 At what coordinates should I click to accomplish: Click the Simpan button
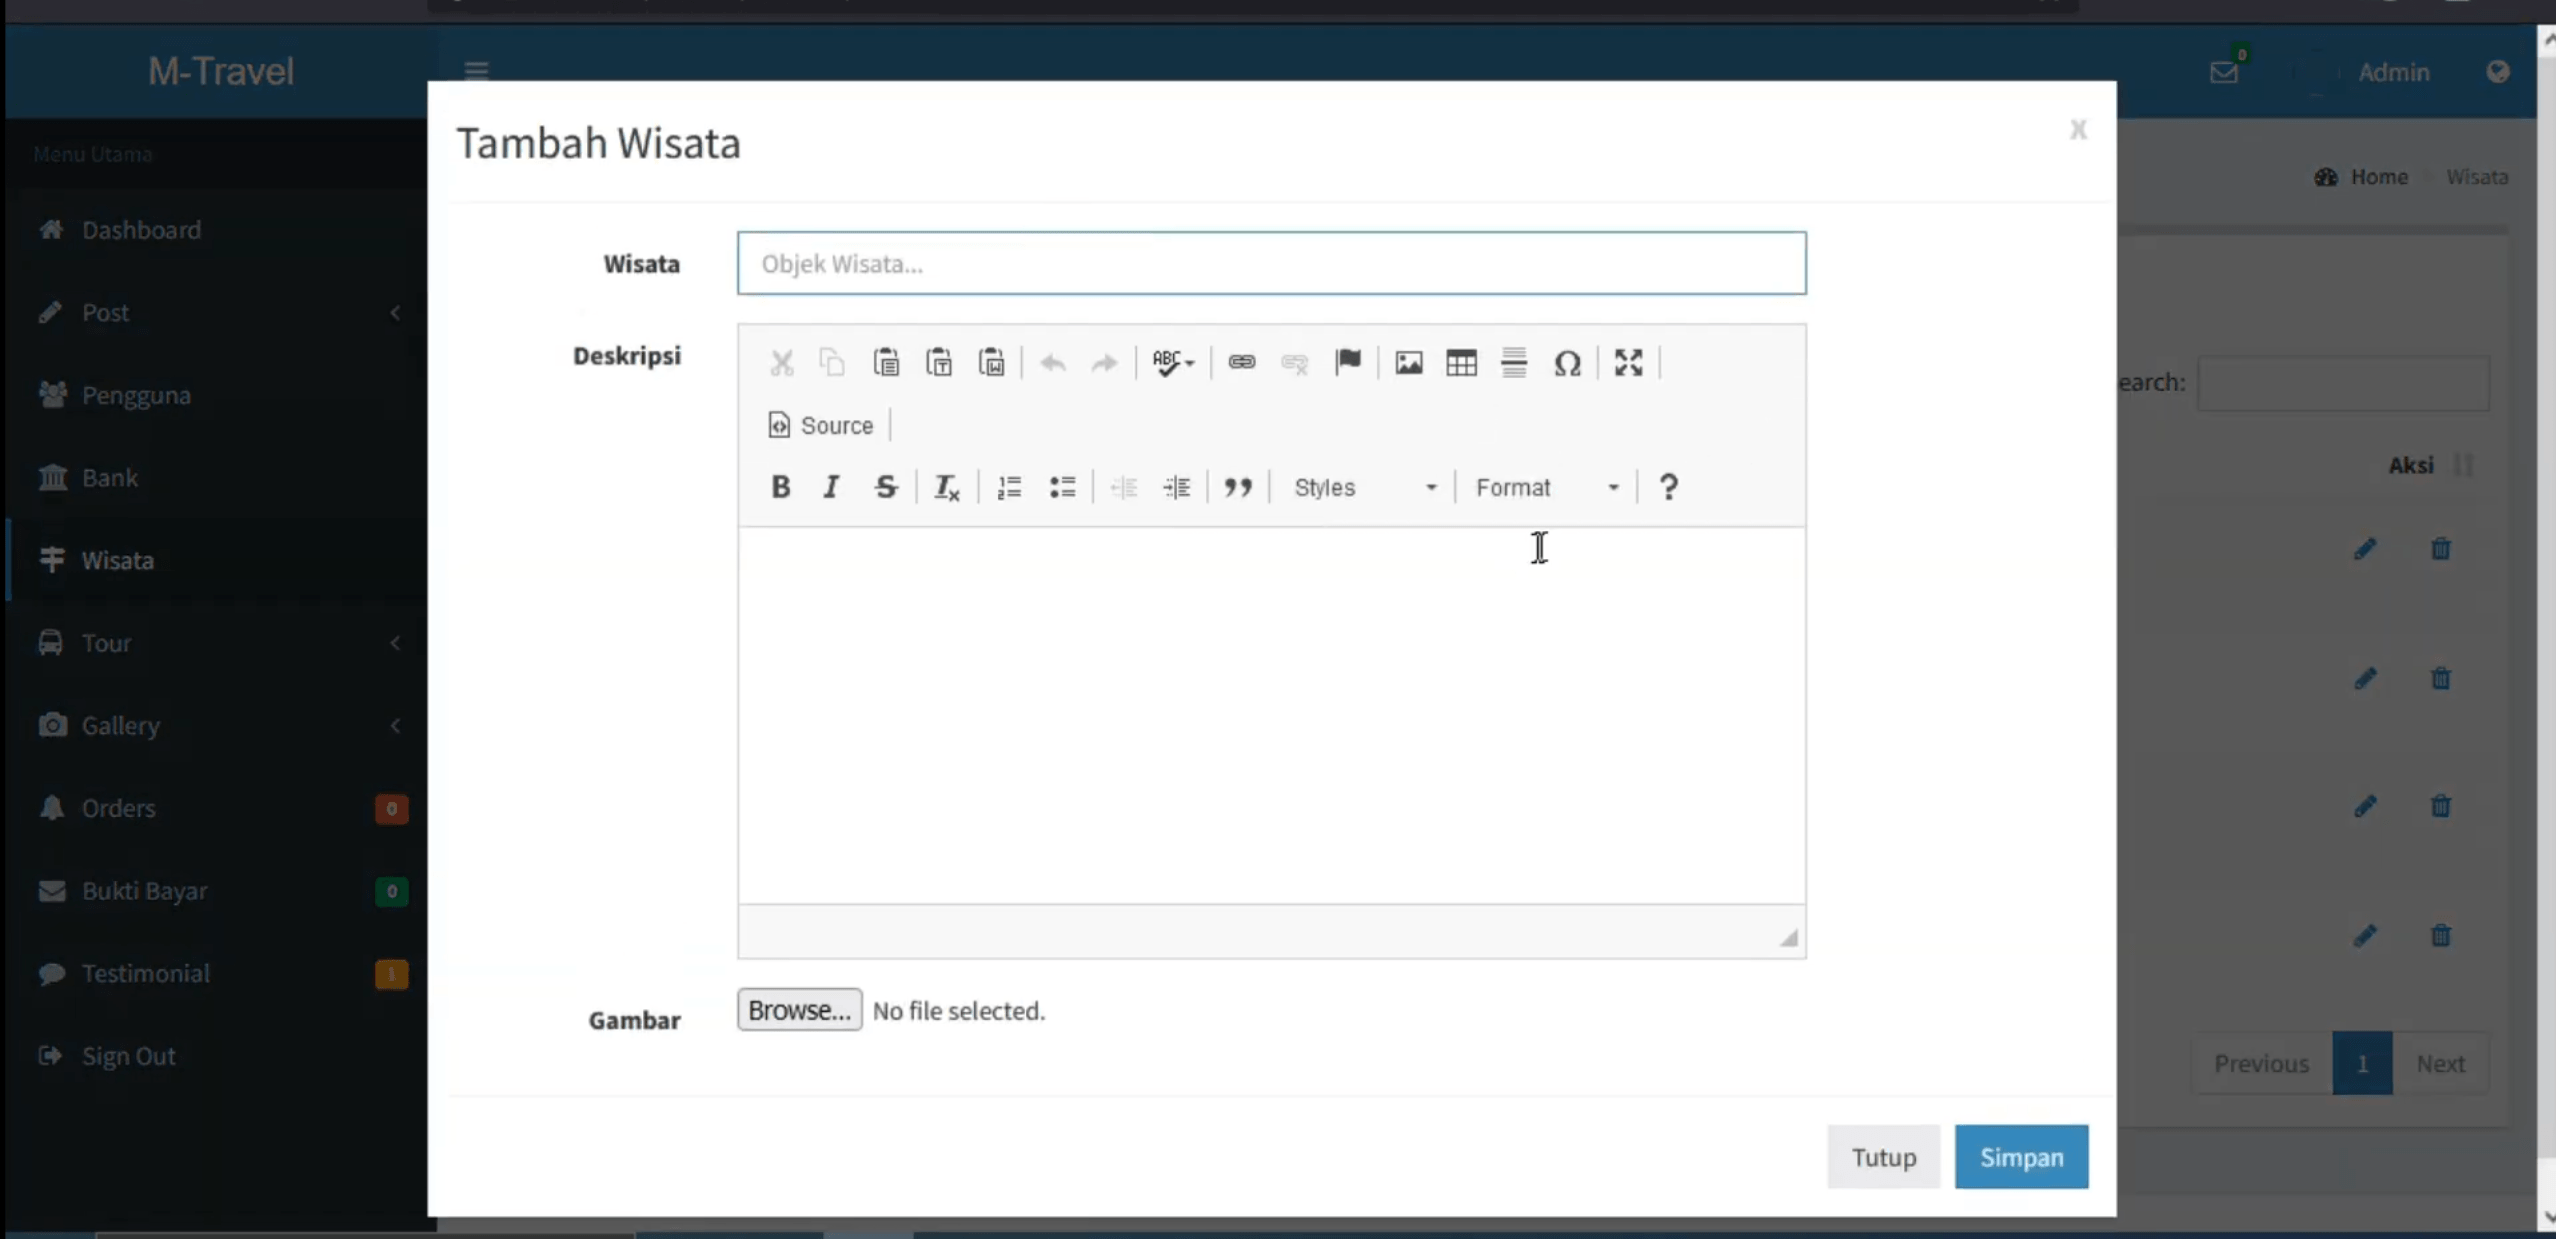pyautogui.click(x=2021, y=1157)
